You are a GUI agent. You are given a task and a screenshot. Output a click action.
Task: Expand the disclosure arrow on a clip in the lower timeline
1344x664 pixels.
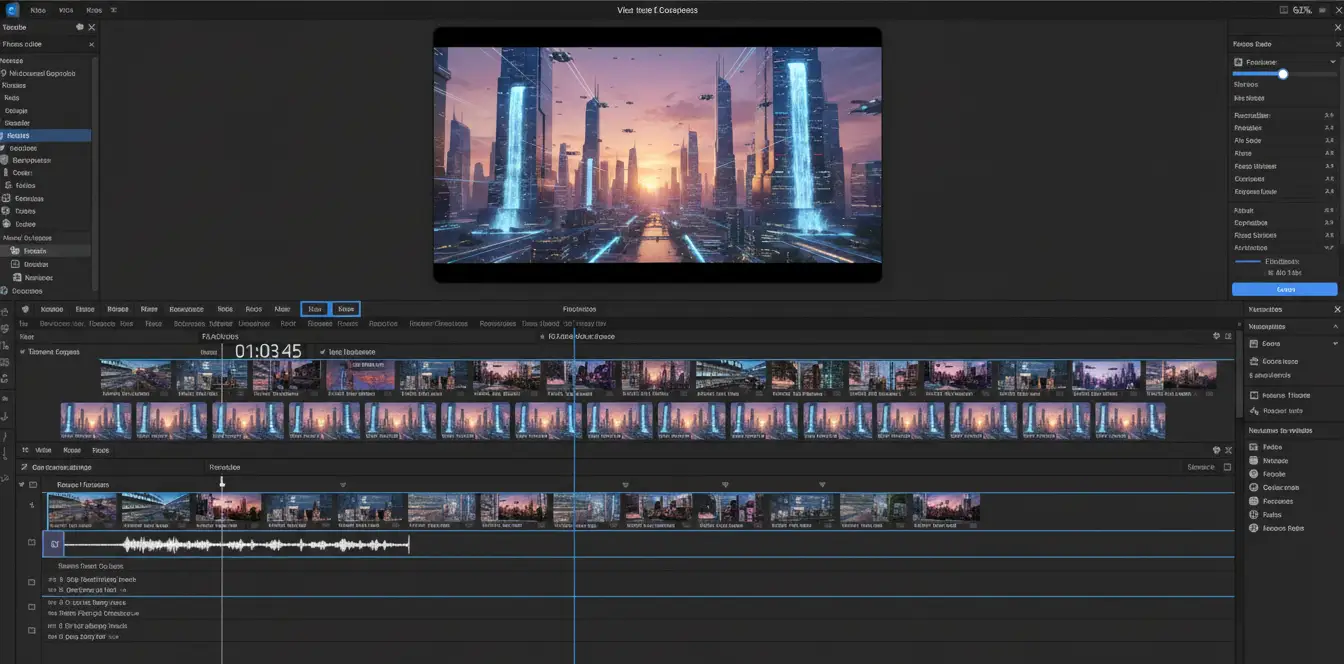click(x=343, y=484)
